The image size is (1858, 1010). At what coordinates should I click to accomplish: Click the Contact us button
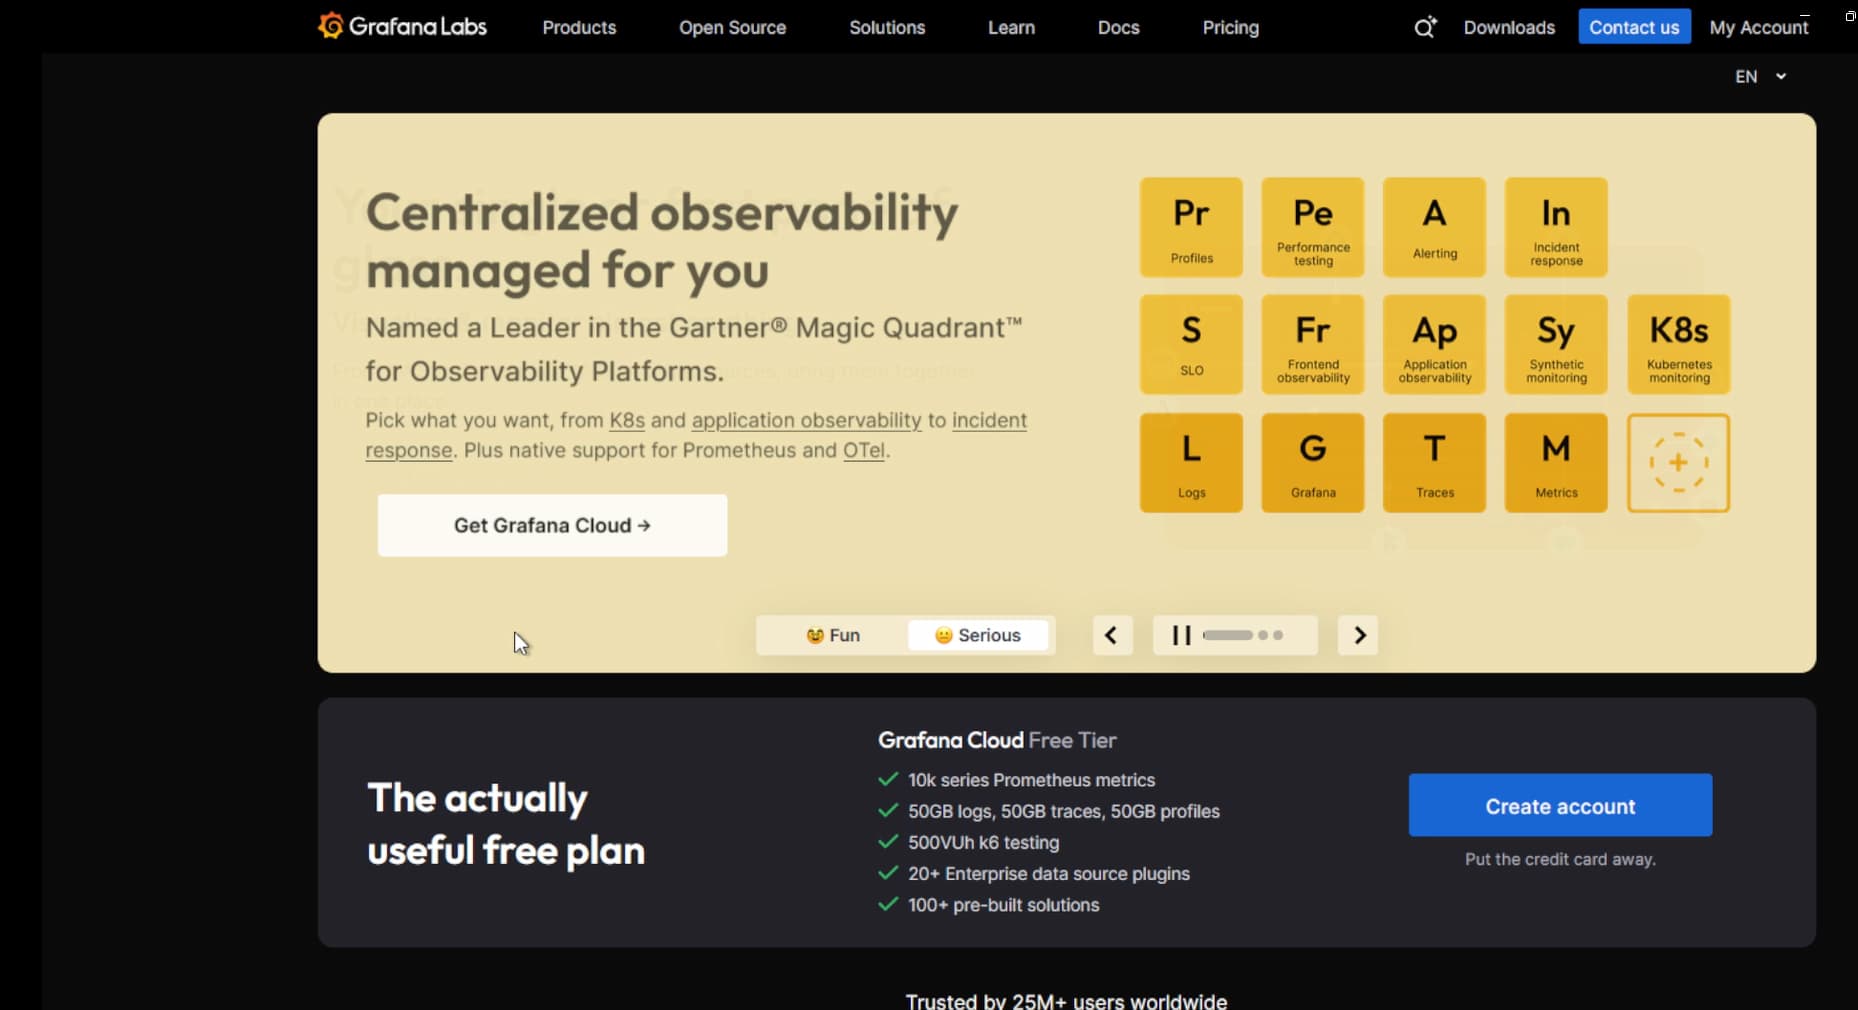point(1634,27)
